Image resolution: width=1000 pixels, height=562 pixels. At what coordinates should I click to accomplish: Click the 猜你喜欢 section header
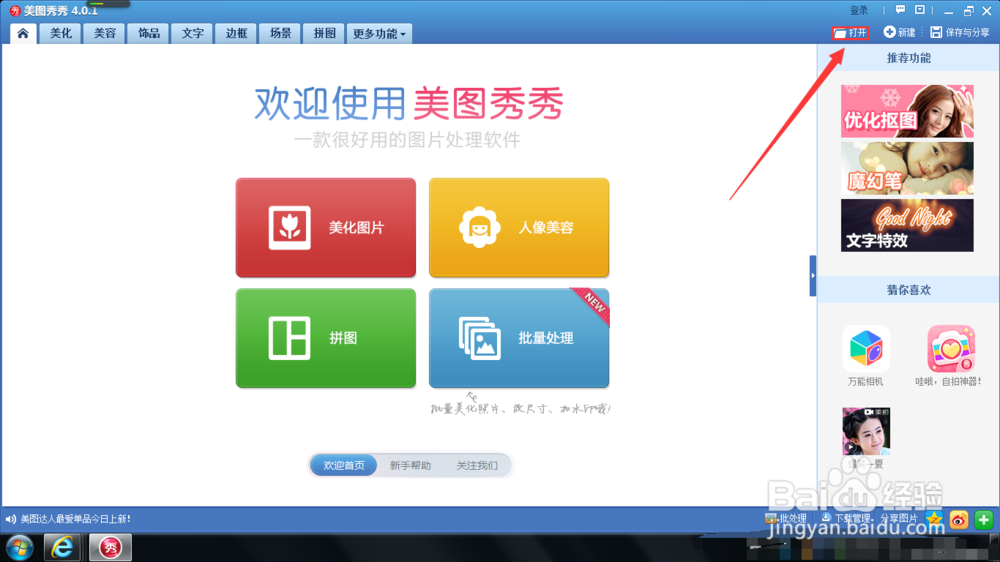pos(909,290)
